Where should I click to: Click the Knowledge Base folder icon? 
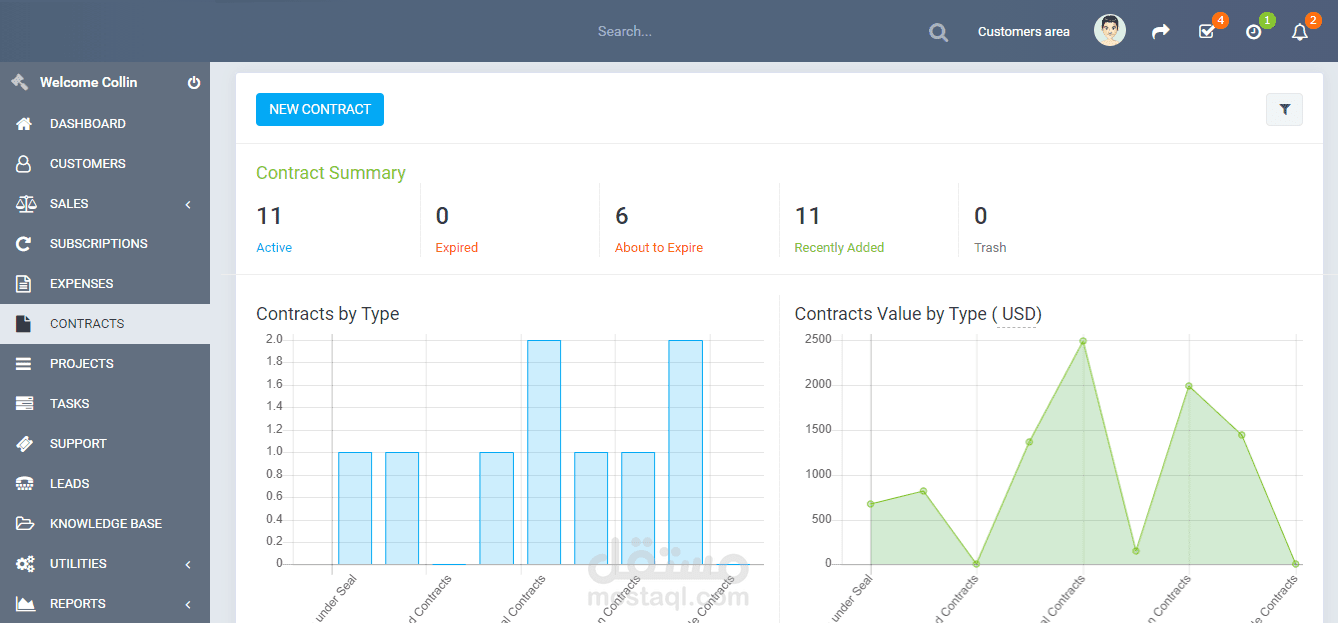click(x=25, y=524)
